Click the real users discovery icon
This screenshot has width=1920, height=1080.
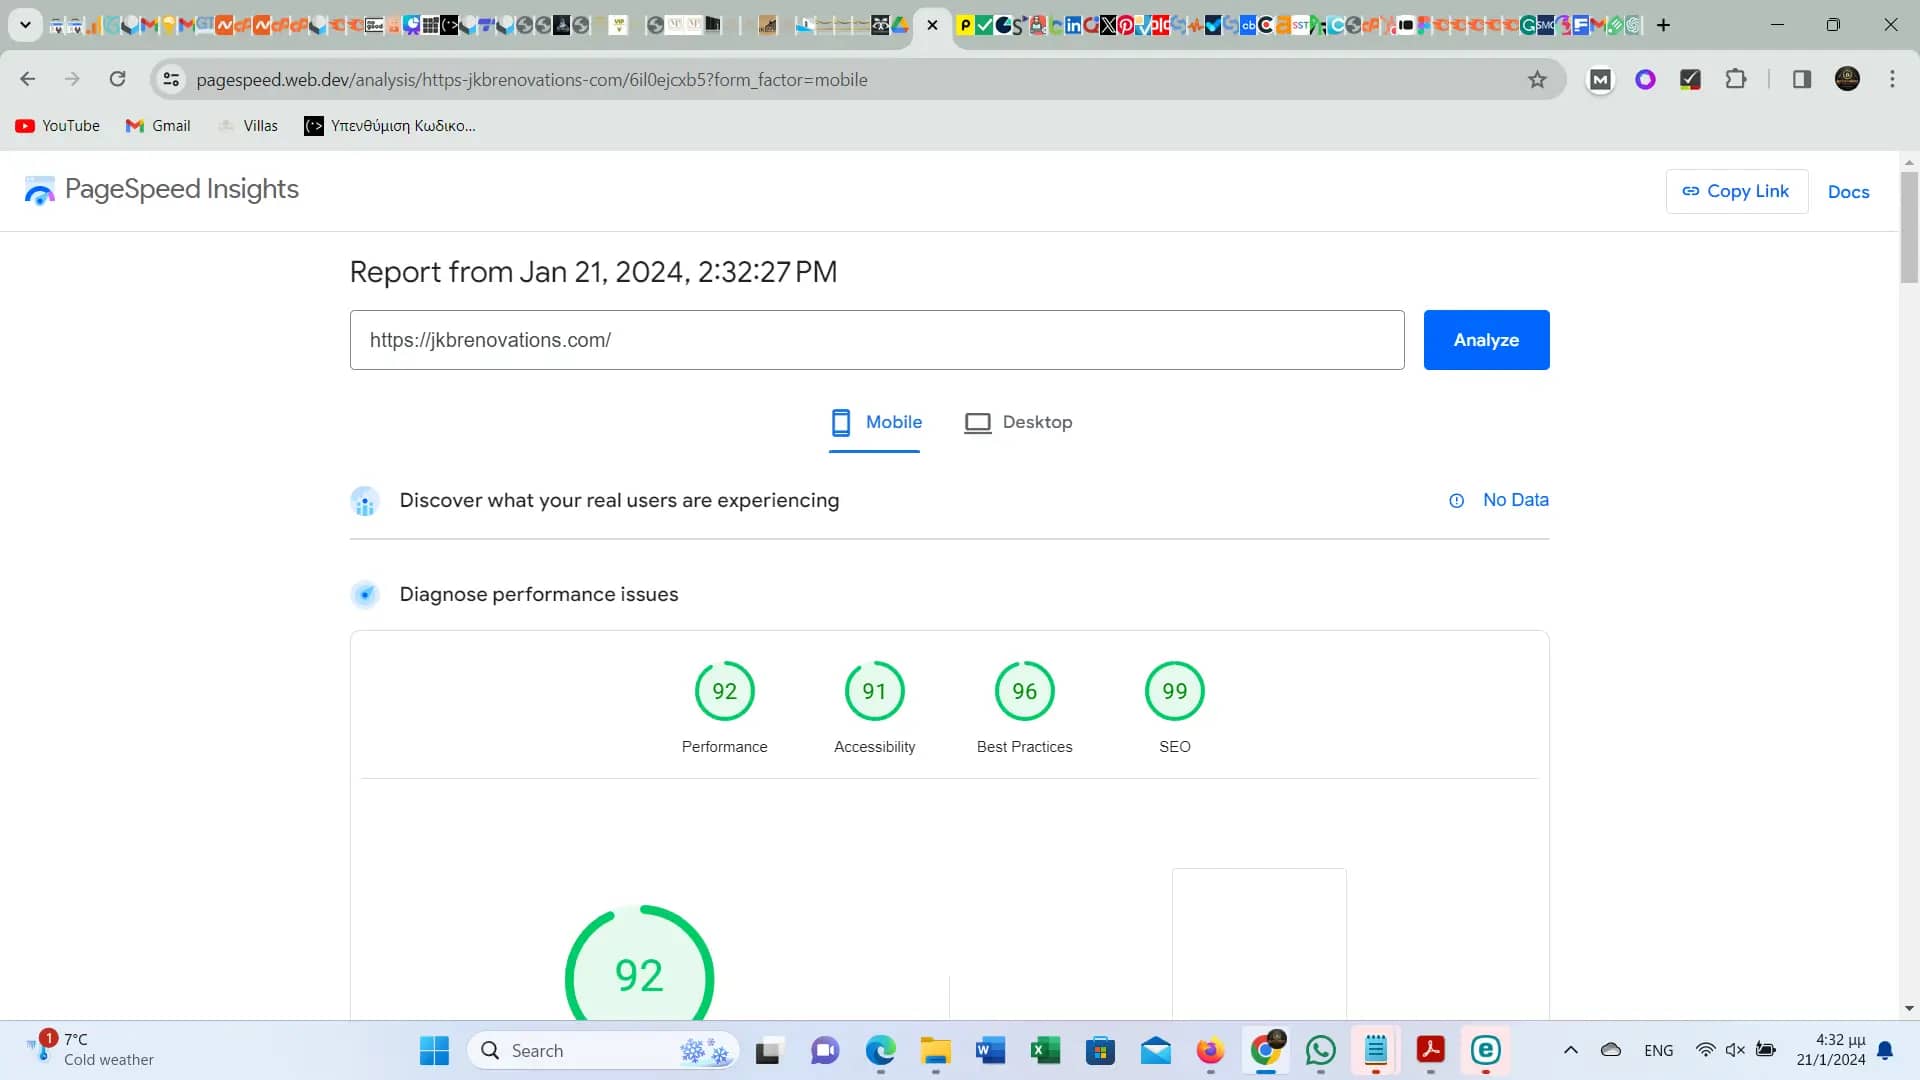coord(365,500)
